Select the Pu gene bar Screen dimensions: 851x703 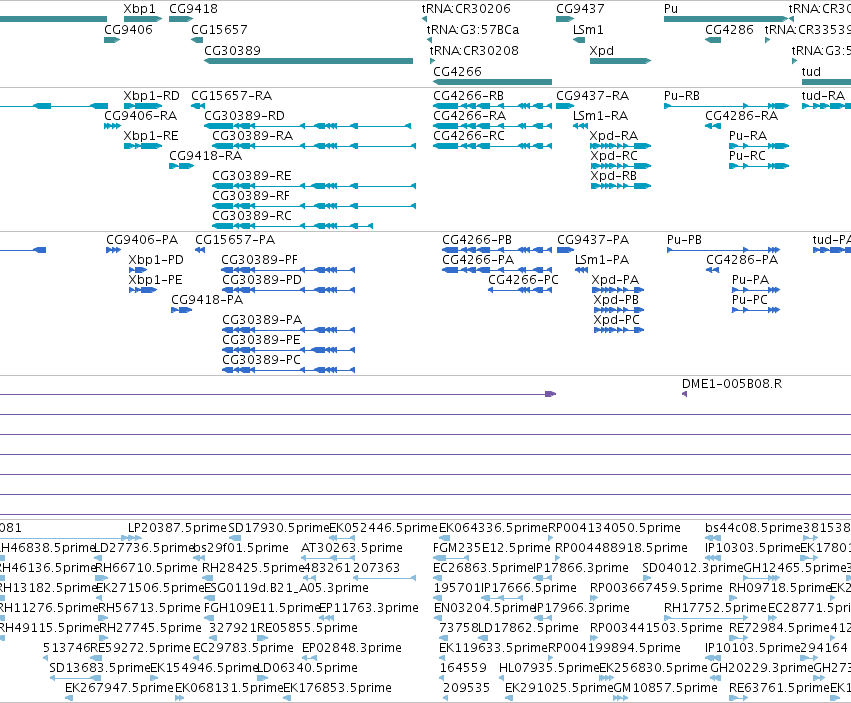click(727, 19)
